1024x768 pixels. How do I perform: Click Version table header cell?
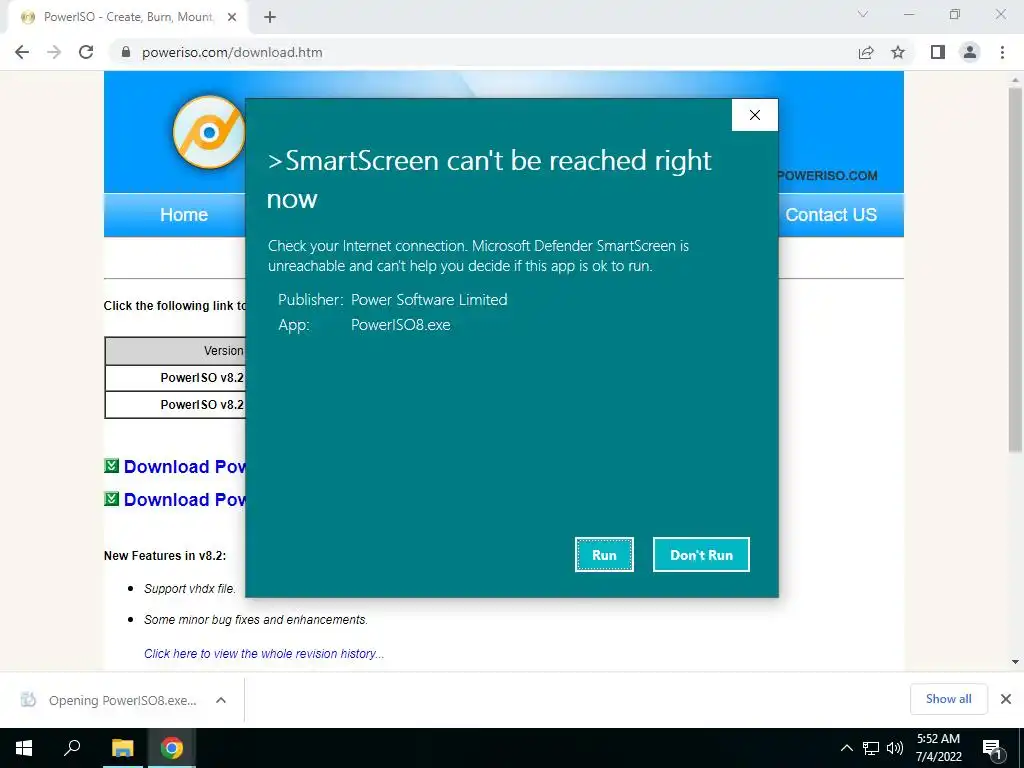click(x=175, y=351)
